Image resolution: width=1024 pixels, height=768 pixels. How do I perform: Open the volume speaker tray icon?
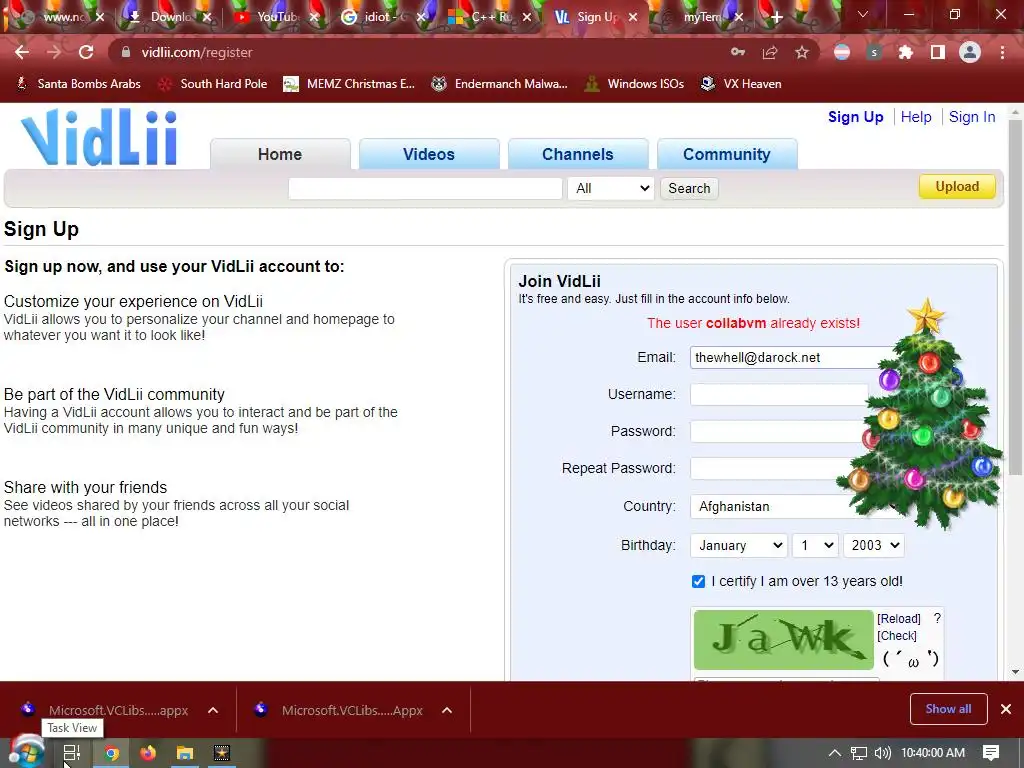(882, 753)
